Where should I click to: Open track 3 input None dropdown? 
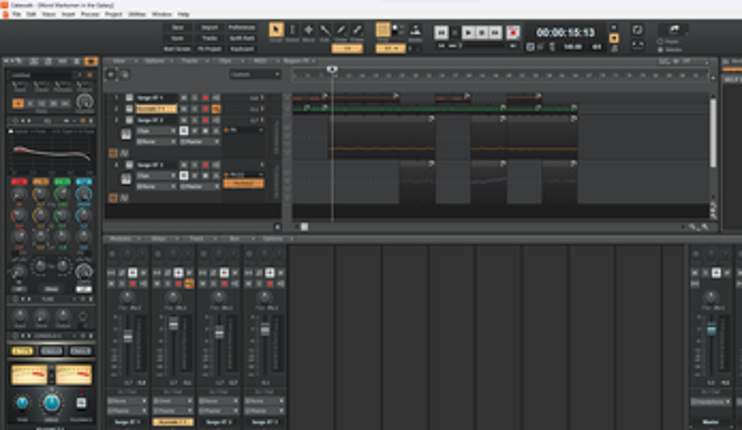point(156,141)
